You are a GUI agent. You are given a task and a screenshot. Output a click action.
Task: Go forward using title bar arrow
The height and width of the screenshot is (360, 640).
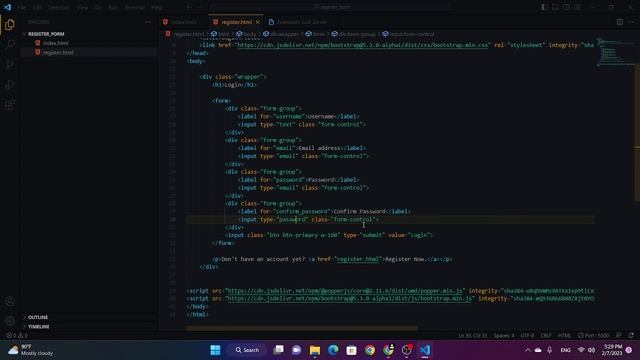pyautogui.click(x=200, y=7)
